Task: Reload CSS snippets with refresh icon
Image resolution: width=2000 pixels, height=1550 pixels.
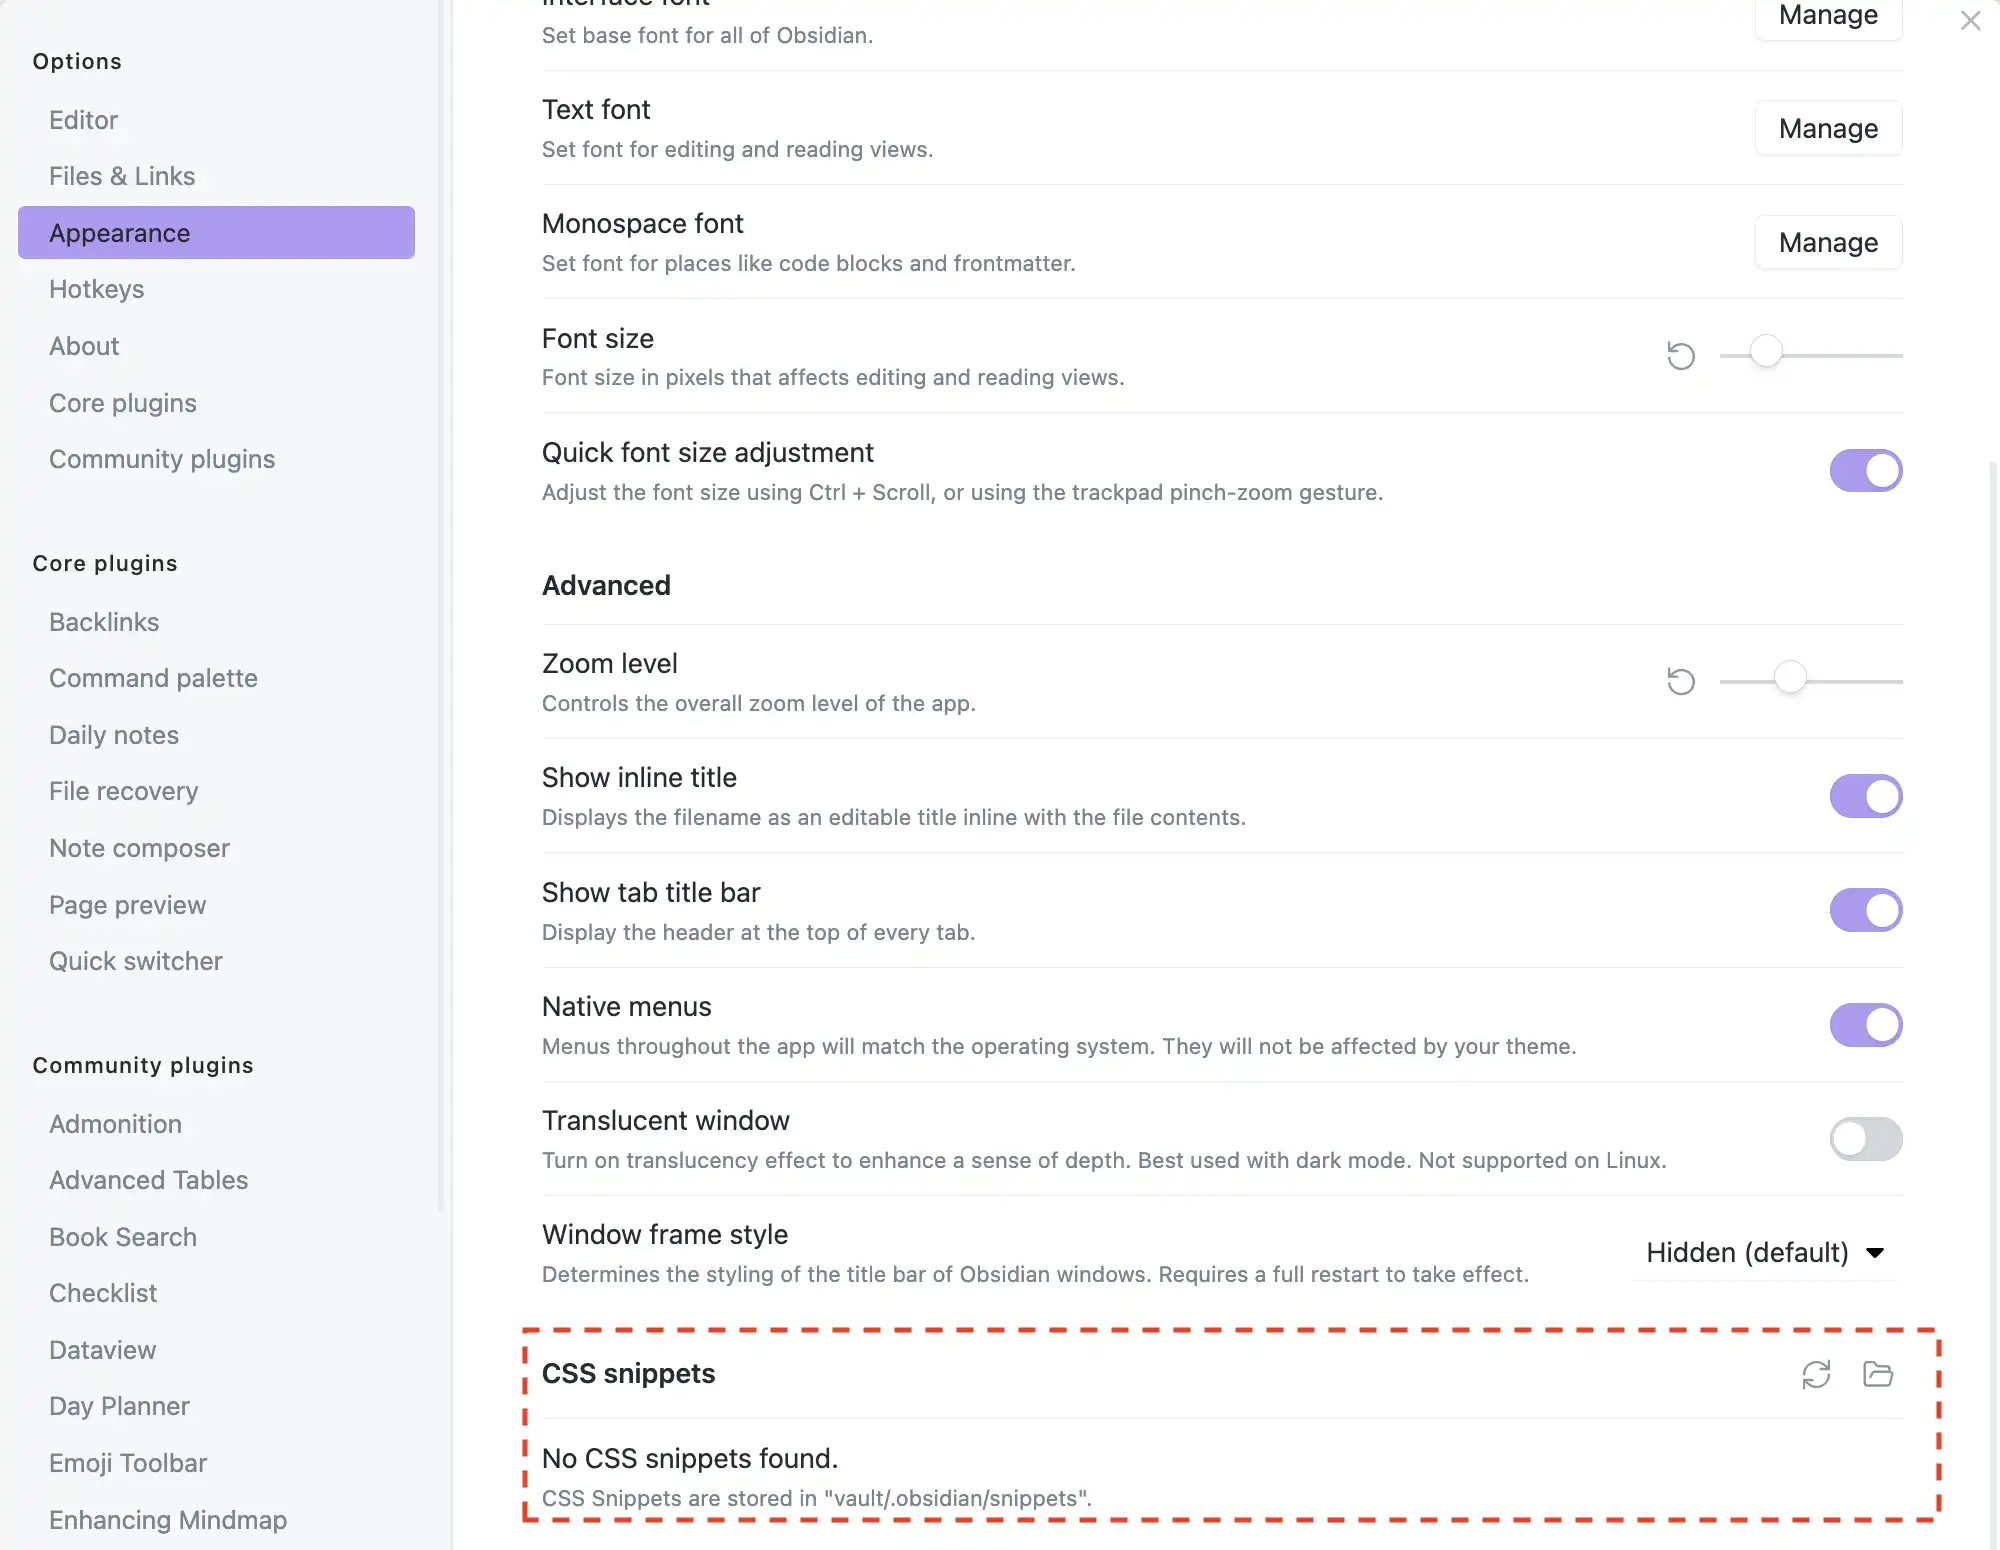Action: 1816,1374
